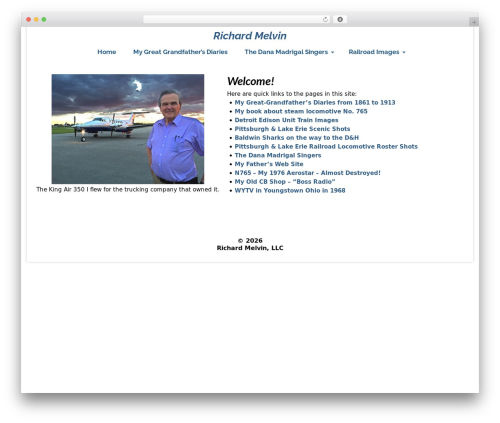Open a new browser tab with plus icon
This screenshot has height=423, width=500.
pyautogui.click(x=474, y=22)
